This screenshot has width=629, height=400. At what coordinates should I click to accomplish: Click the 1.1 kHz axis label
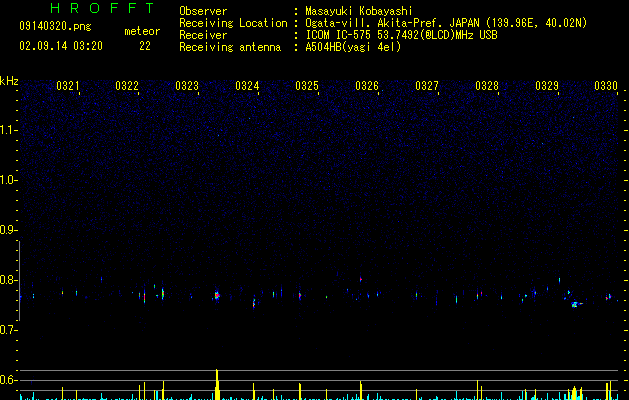[8, 130]
